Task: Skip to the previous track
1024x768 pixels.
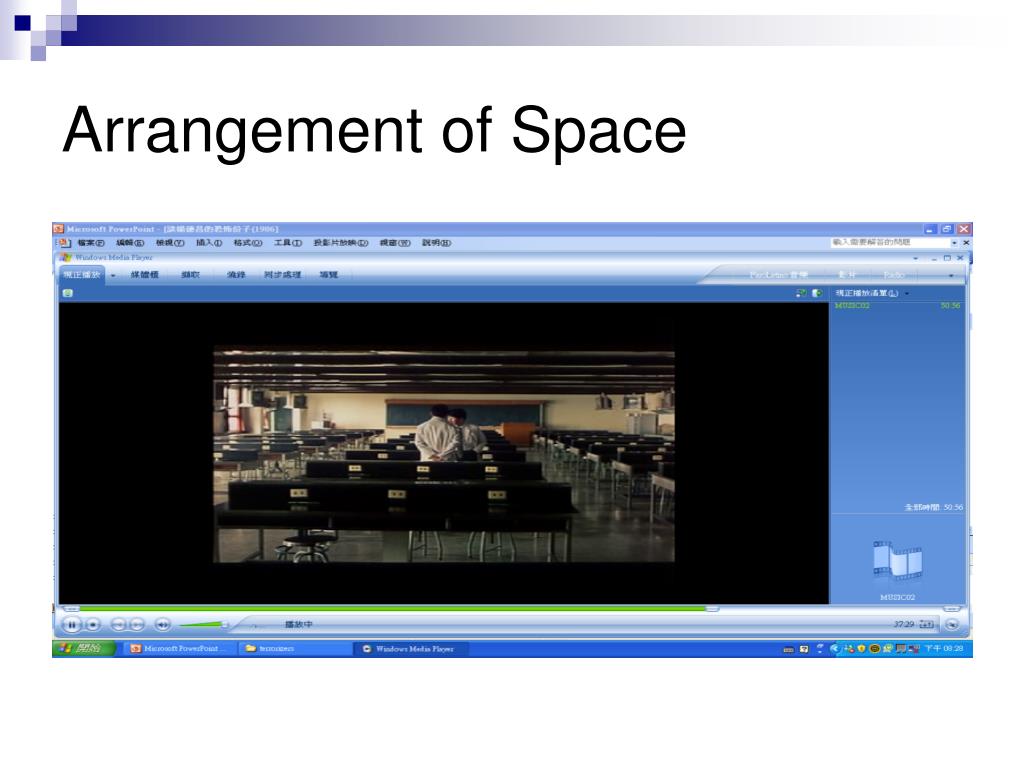Action: coord(118,625)
